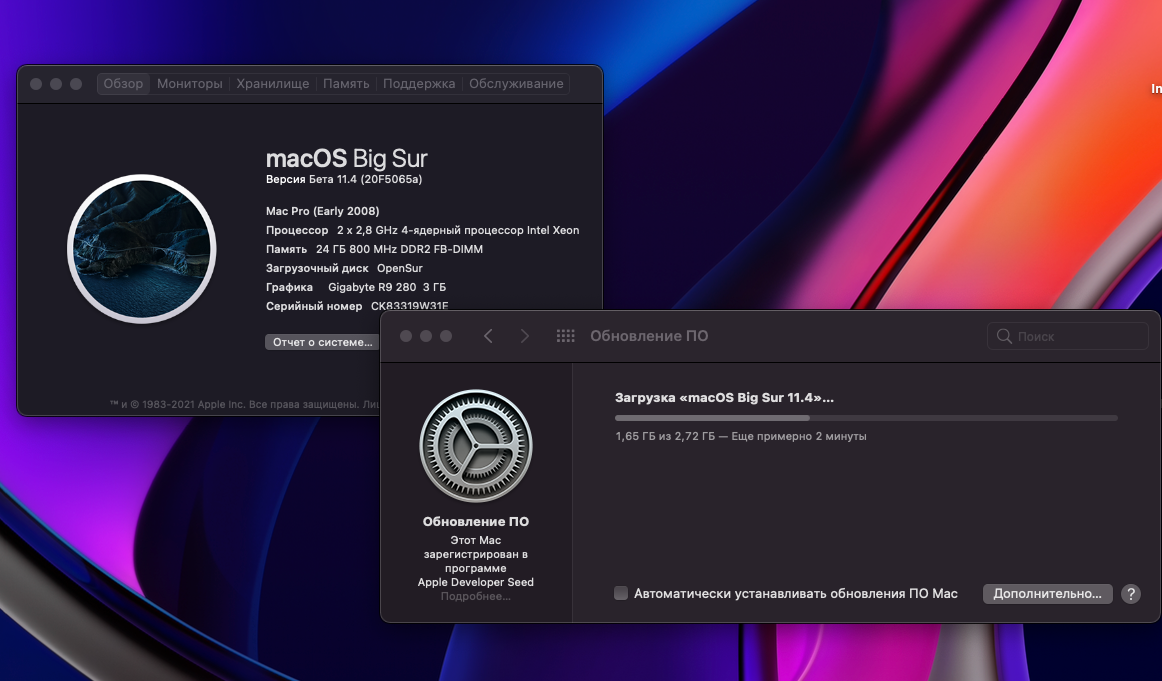Image resolution: width=1162 pixels, height=681 pixels.
Task: Switch to the Хранилище tab
Action: [273, 84]
